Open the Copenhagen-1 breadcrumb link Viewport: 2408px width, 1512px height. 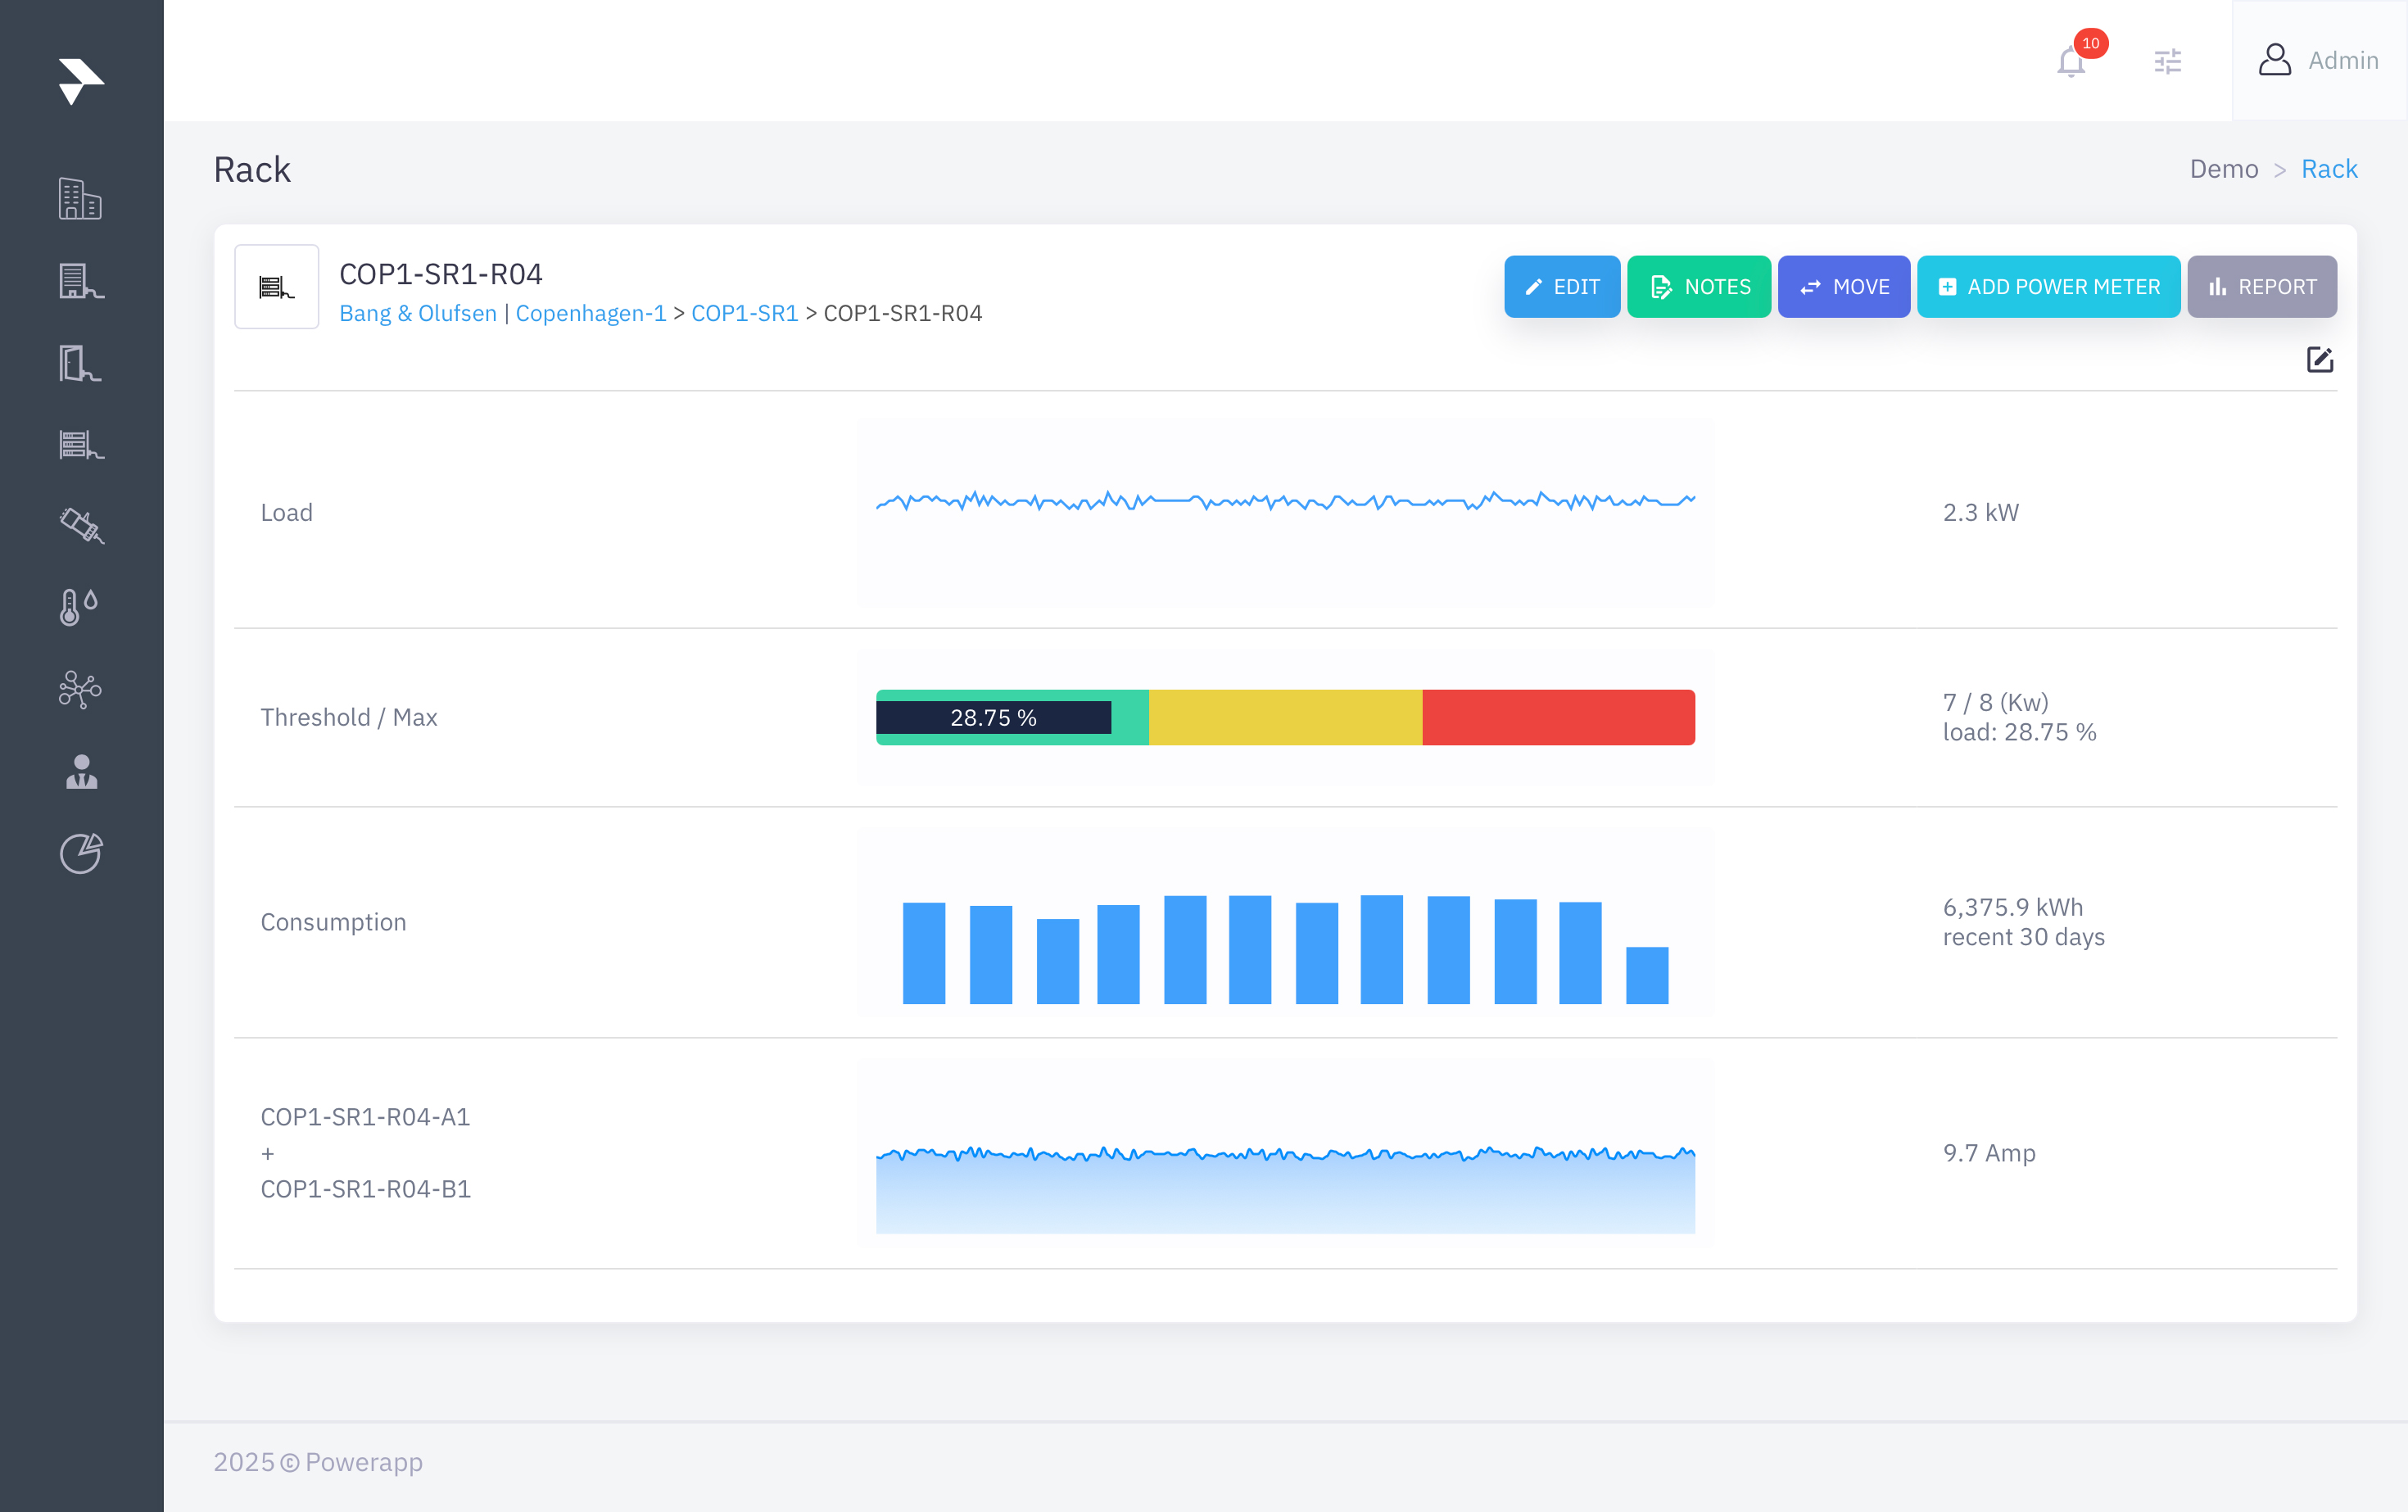[590, 313]
